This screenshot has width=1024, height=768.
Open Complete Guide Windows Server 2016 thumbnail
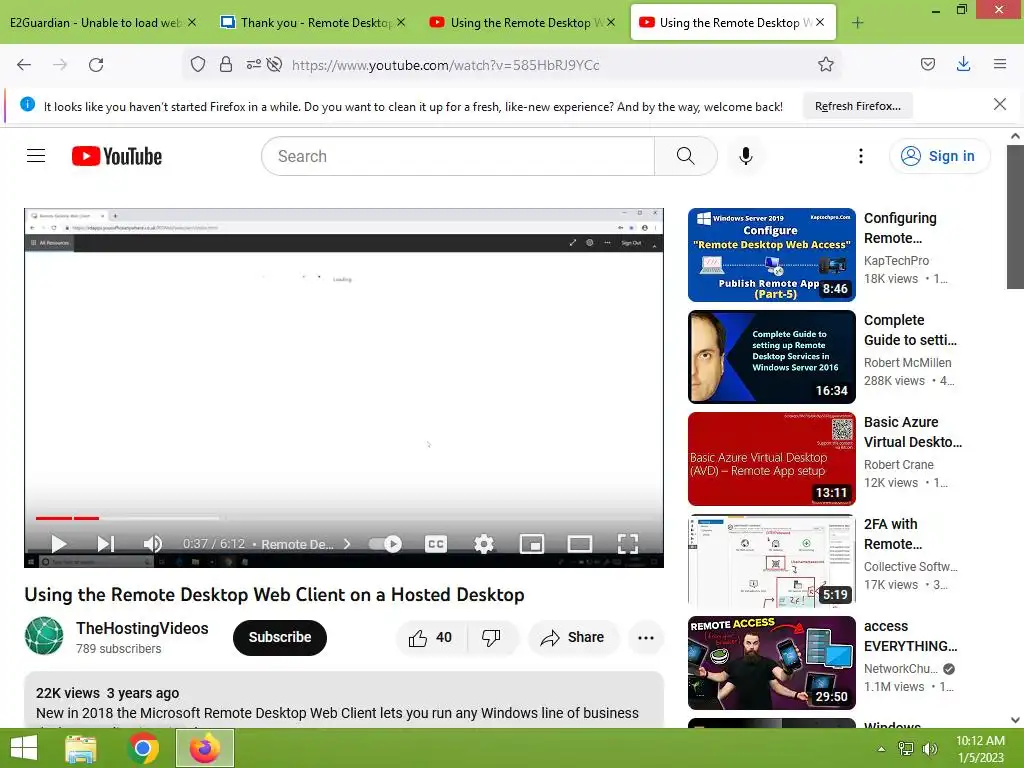point(771,357)
